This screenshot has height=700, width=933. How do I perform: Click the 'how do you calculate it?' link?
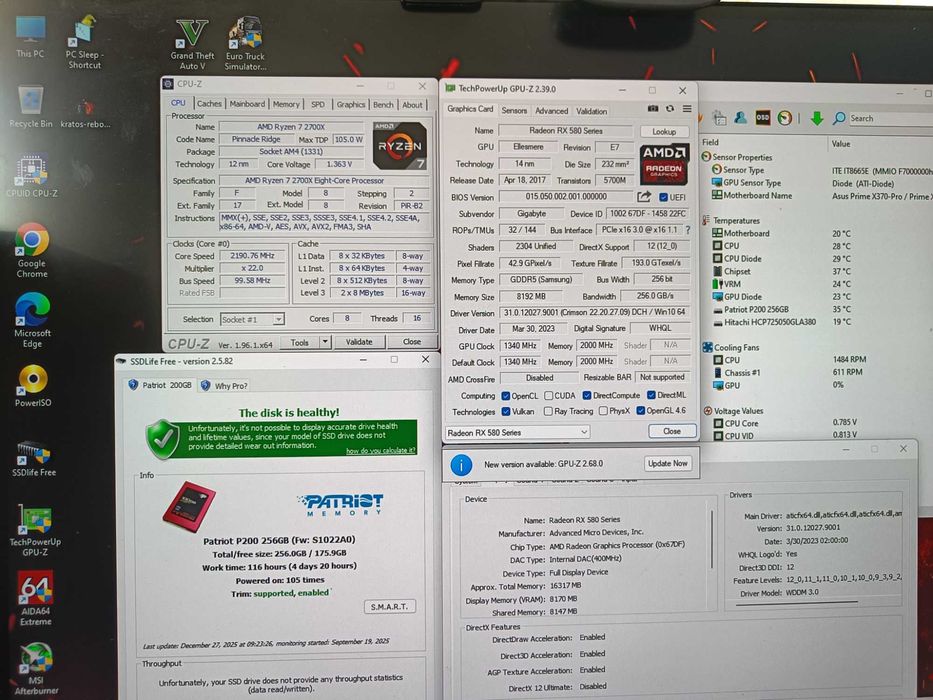(x=381, y=451)
